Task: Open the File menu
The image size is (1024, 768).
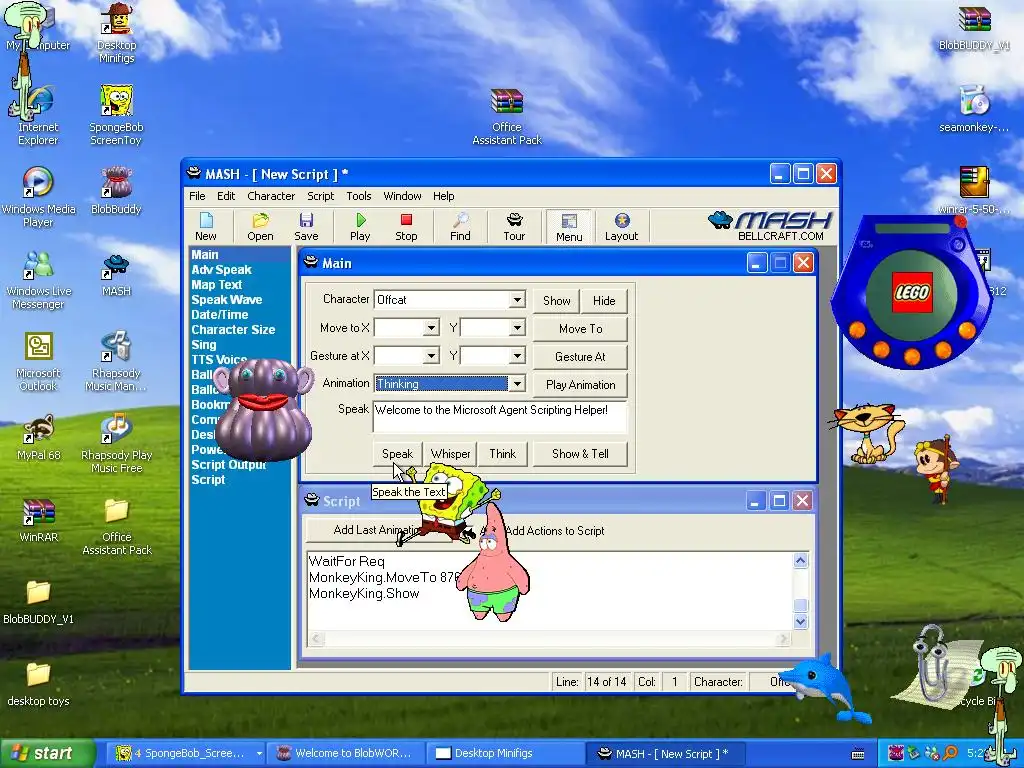Action: click(x=197, y=196)
